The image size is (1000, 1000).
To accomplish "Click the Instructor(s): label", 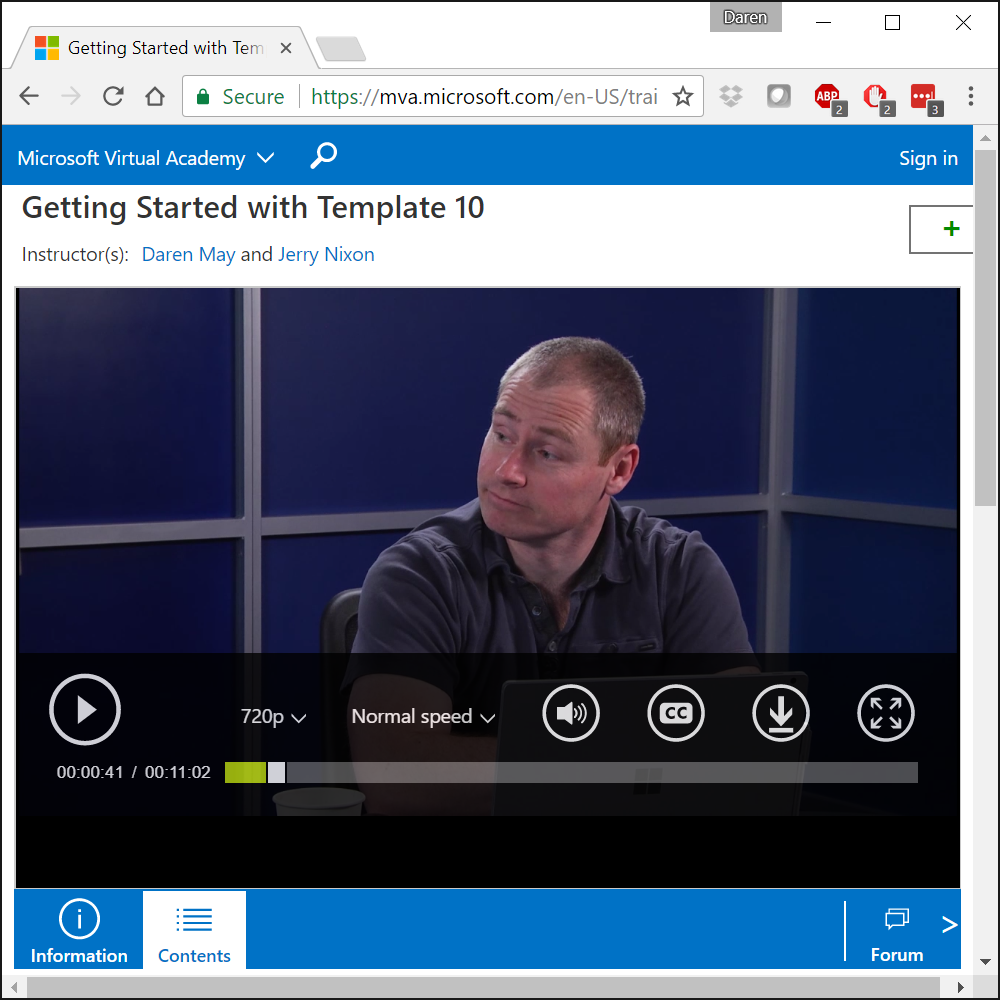I will (x=75, y=254).
